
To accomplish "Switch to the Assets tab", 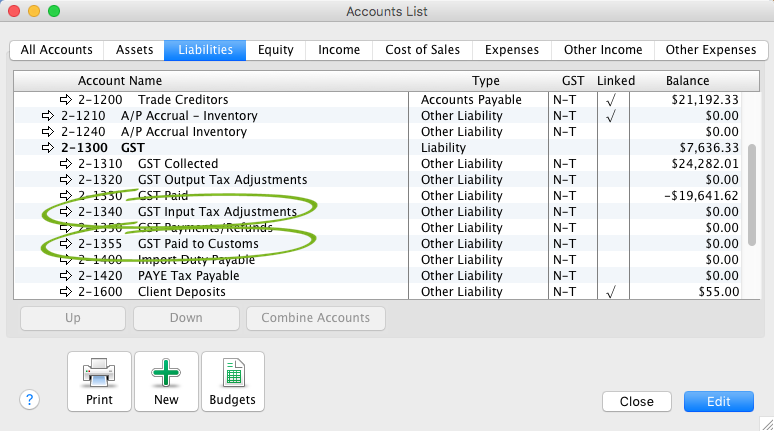I will click(x=134, y=50).
